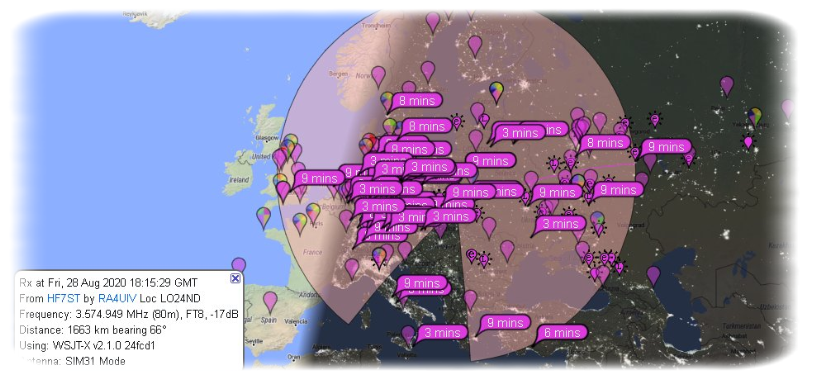Select the marker near Trondheim at the top
This screenshot has width=816, height=379.
coord(432,22)
